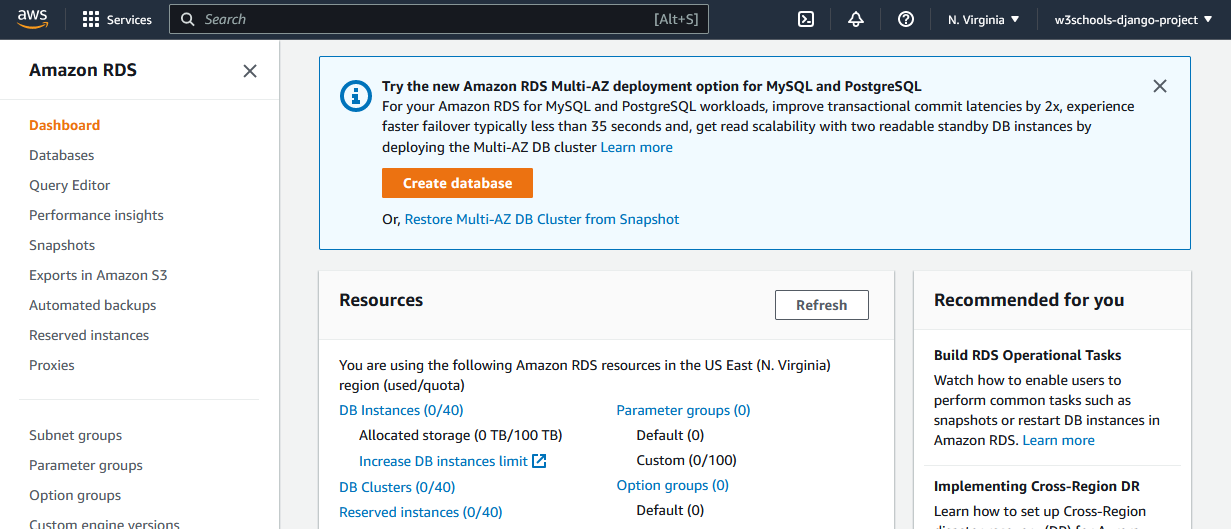Click the AWS logo home icon
The image size is (1231, 529).
point(34,19)
